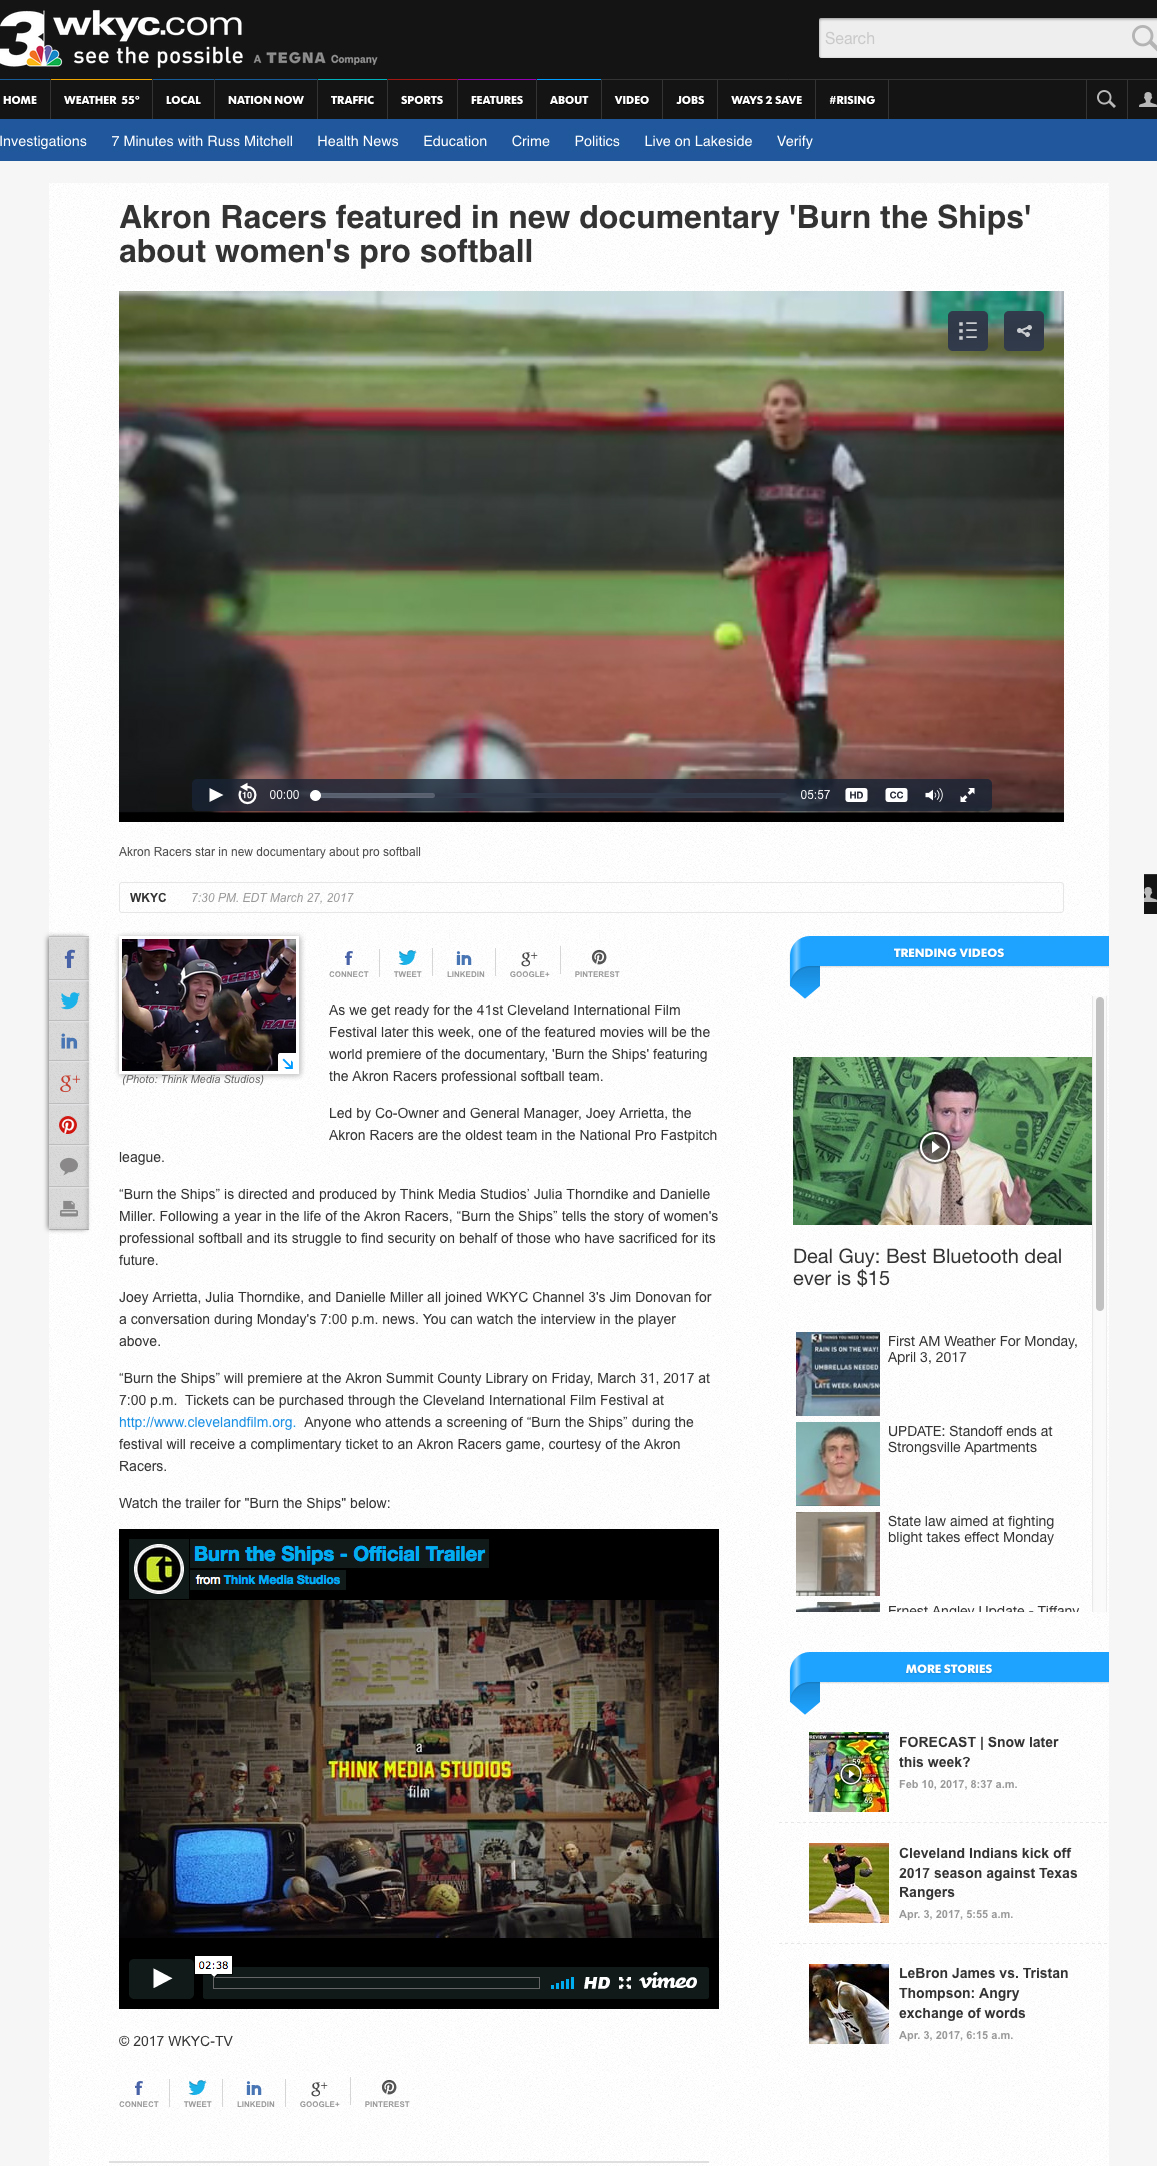Viewport: 1157px width, 2166px height.
Task: Open the Verify subsection link
Action: [795, 141]
